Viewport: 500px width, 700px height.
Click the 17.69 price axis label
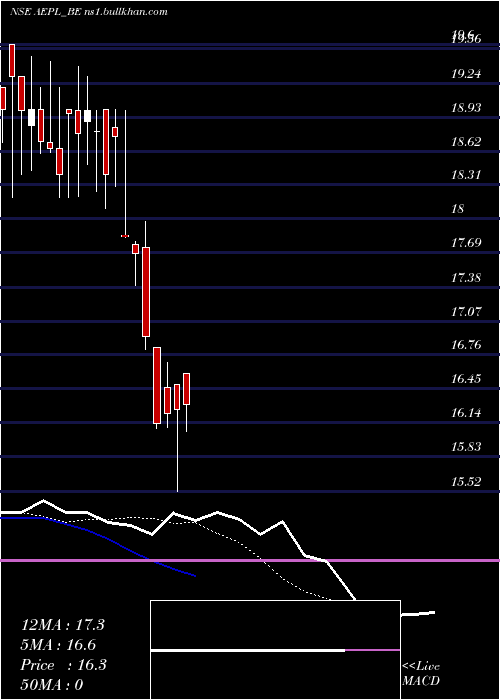click(x=466, y=243)
